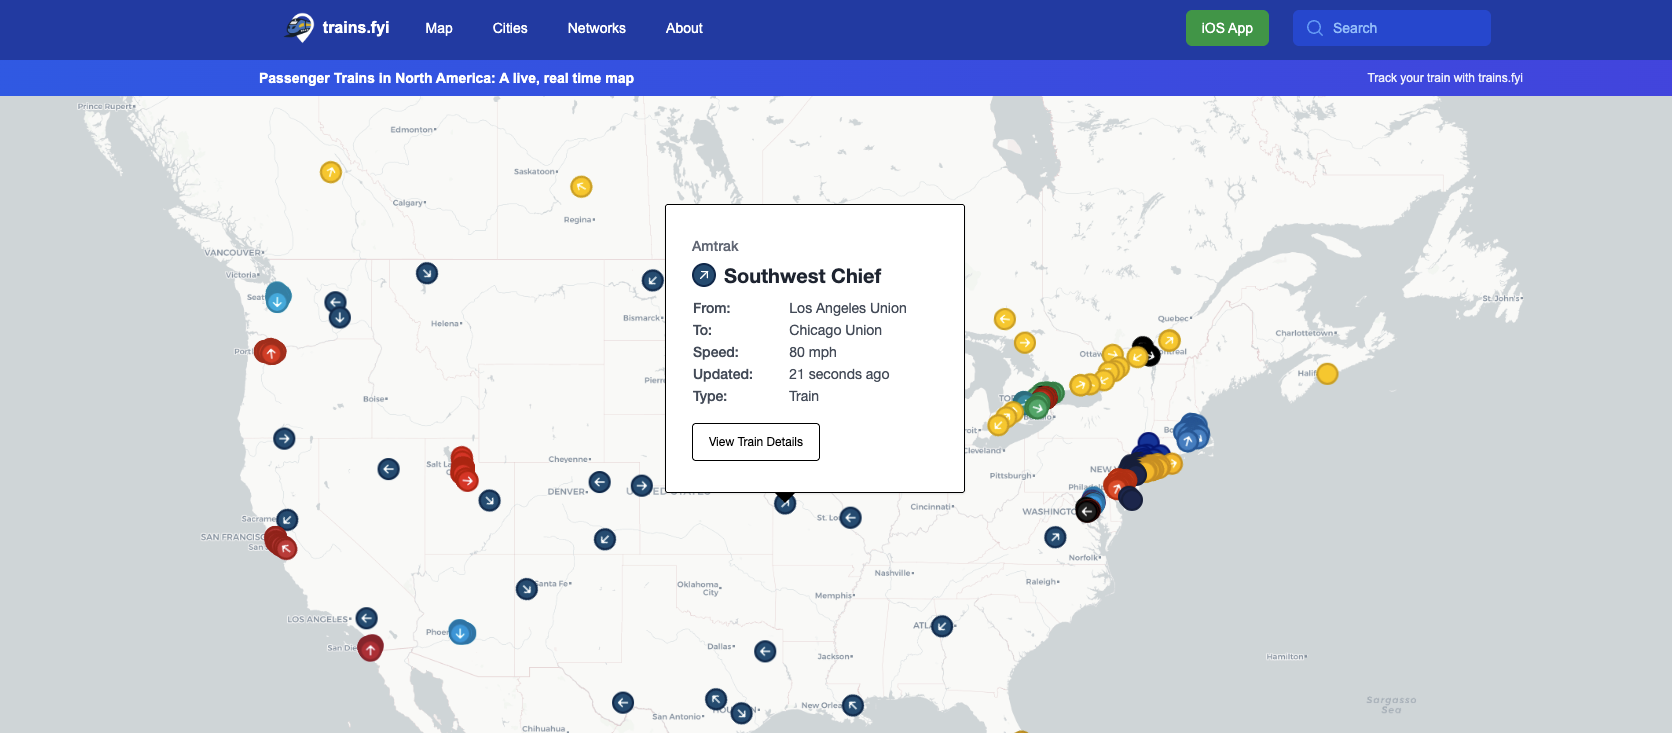Select the navy marker at Atlanta
Image resolution: width=1672 pixels, height=733 pixels.
coord(942,626)
